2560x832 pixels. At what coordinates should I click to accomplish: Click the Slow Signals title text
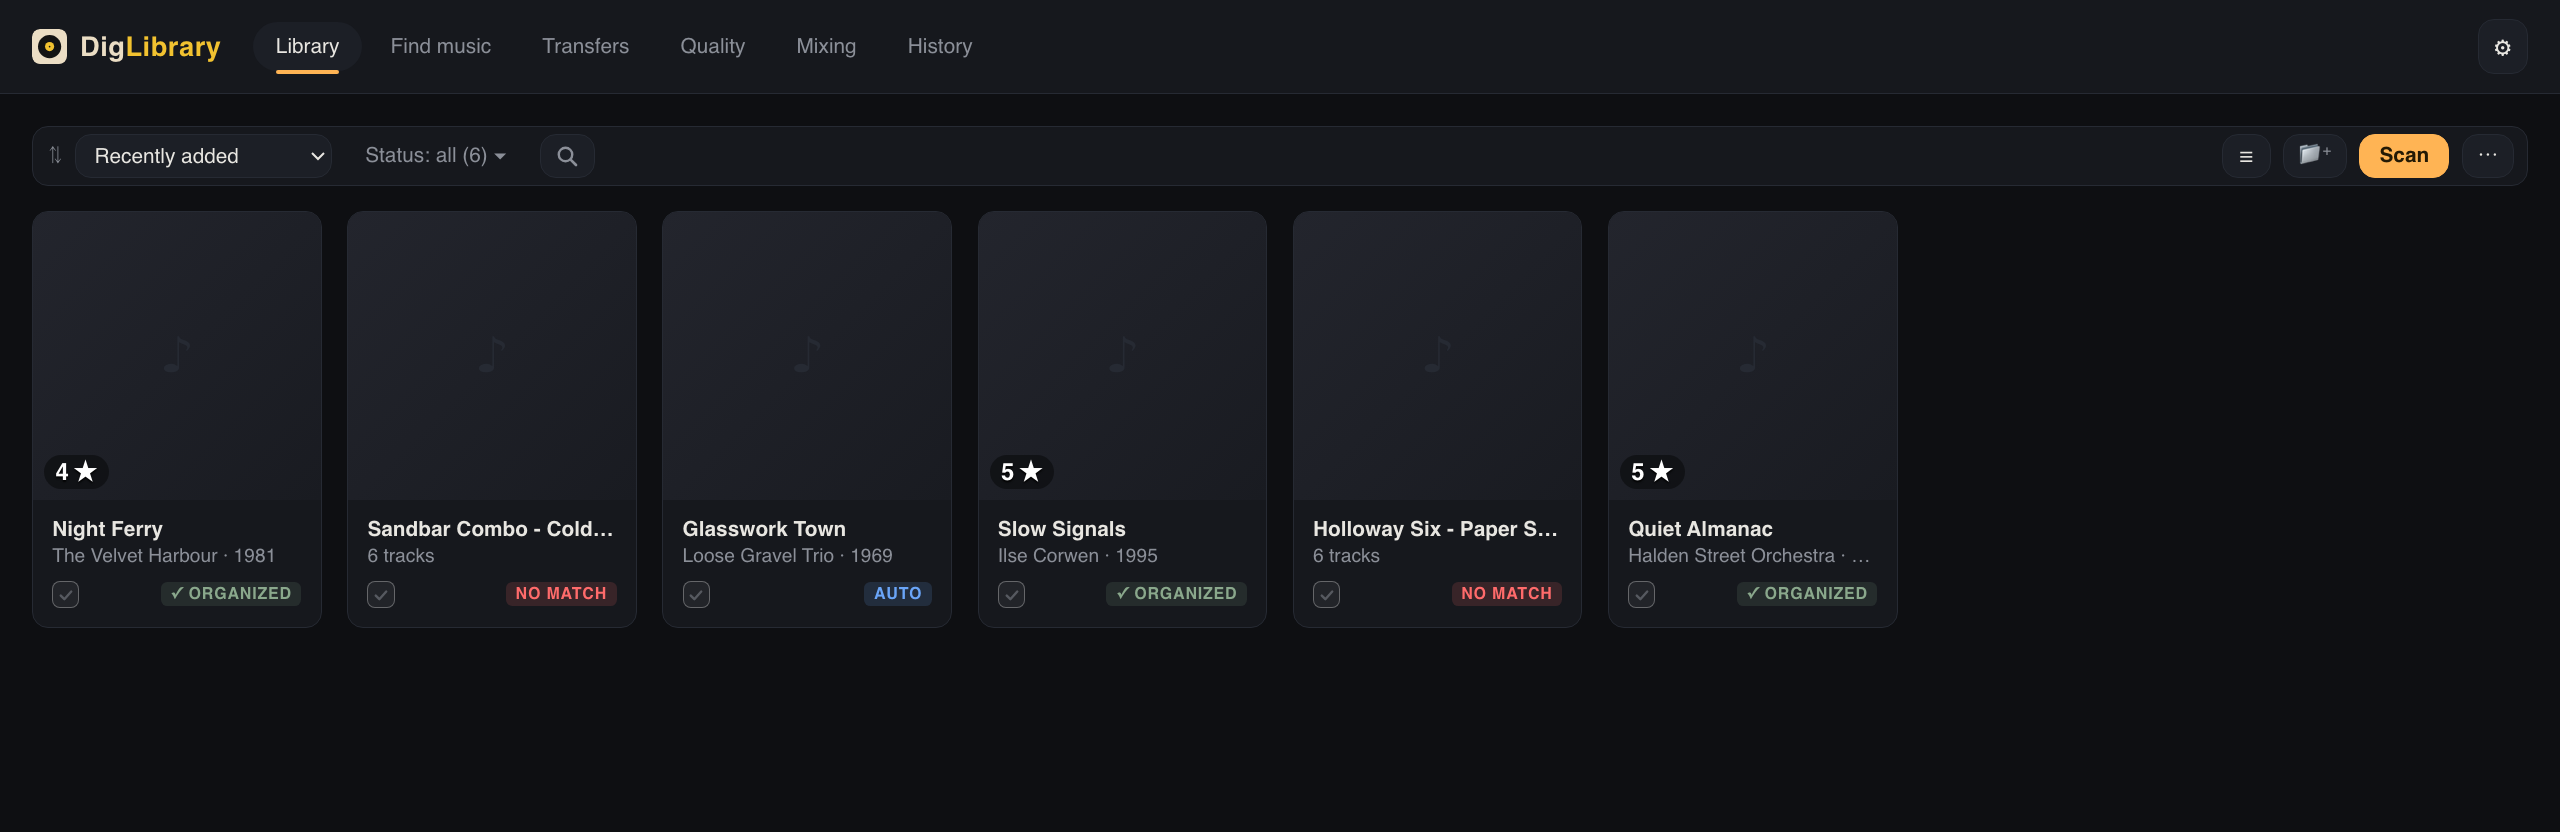[1062, 529]
